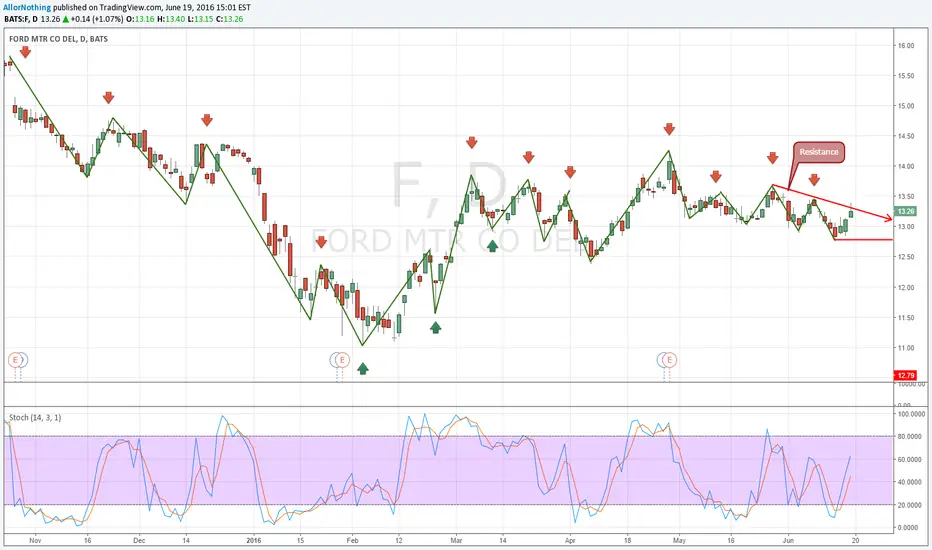Click the FORD MTR CO DEL, D, BATS title
This screenshot has width=932, height=550.
(x=58, y=39)
